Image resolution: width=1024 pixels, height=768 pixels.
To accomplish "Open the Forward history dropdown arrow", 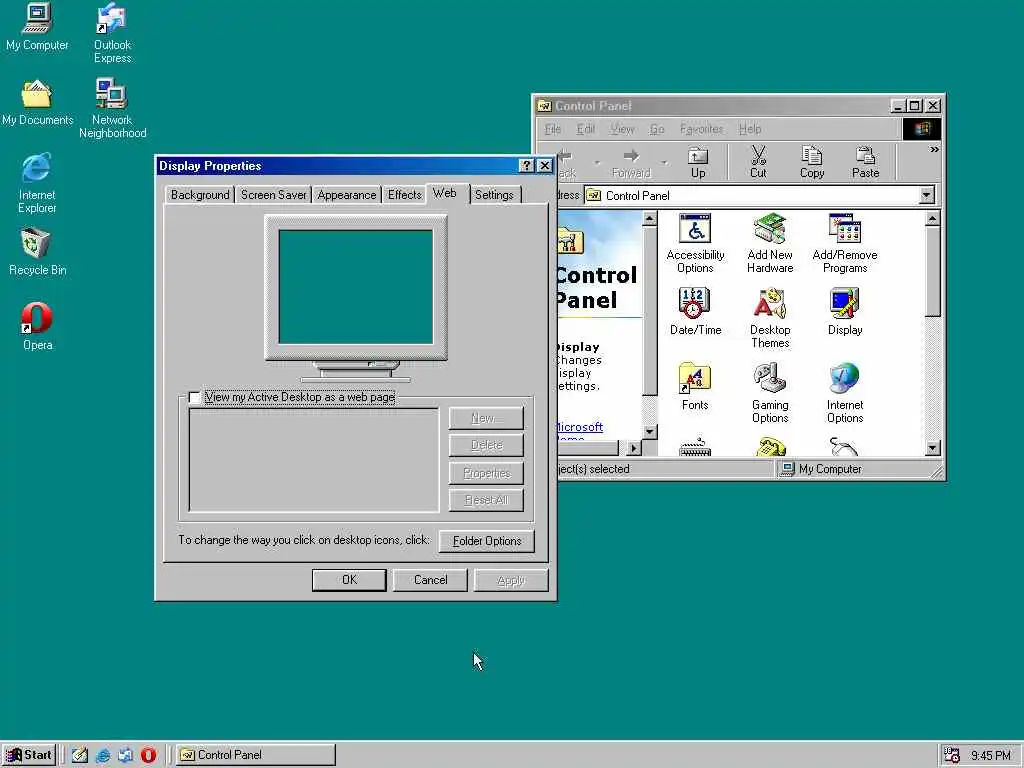I will click(x=664, y=163).
